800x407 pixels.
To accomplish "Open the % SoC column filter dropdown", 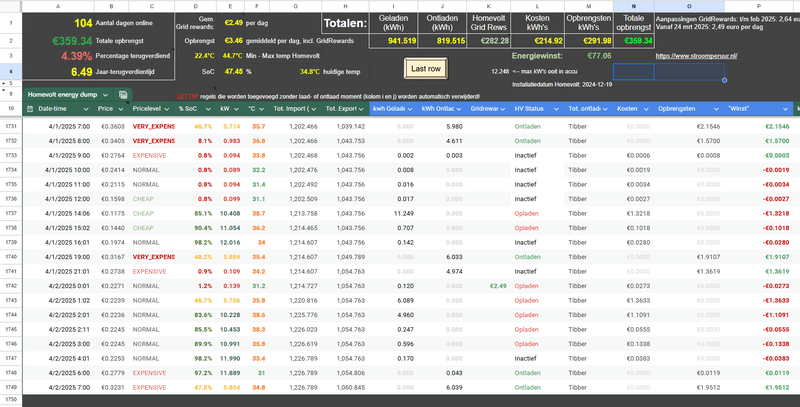I will tap(208, 109).
